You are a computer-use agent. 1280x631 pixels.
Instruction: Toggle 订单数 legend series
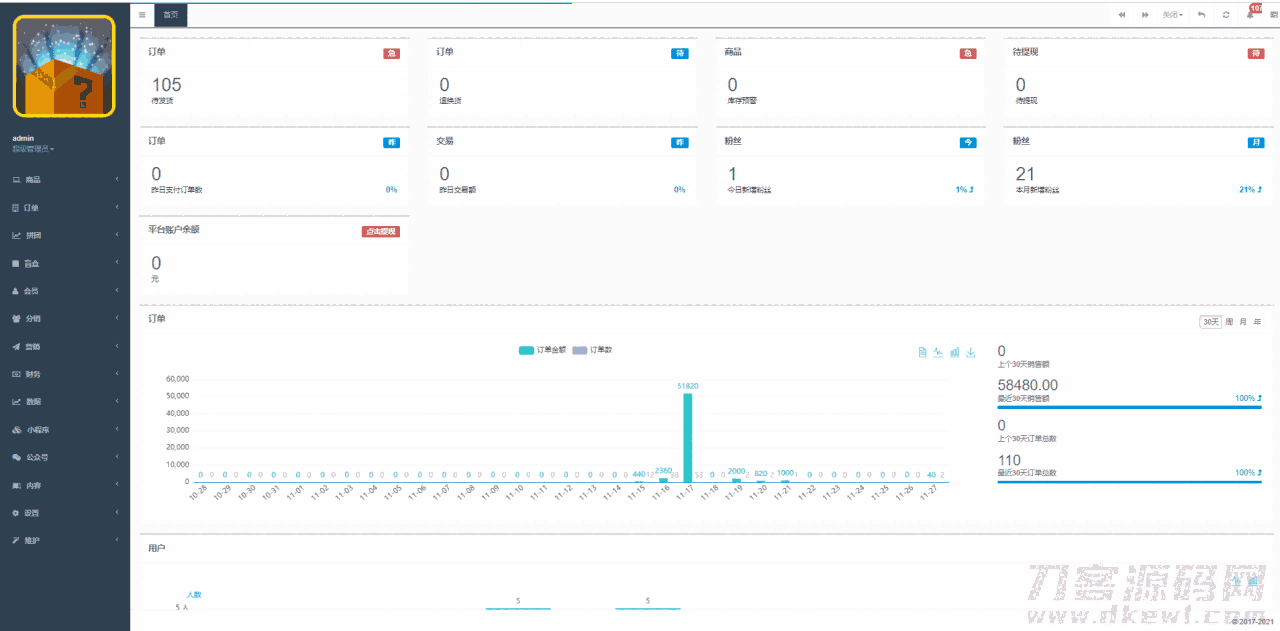point(592,350)
